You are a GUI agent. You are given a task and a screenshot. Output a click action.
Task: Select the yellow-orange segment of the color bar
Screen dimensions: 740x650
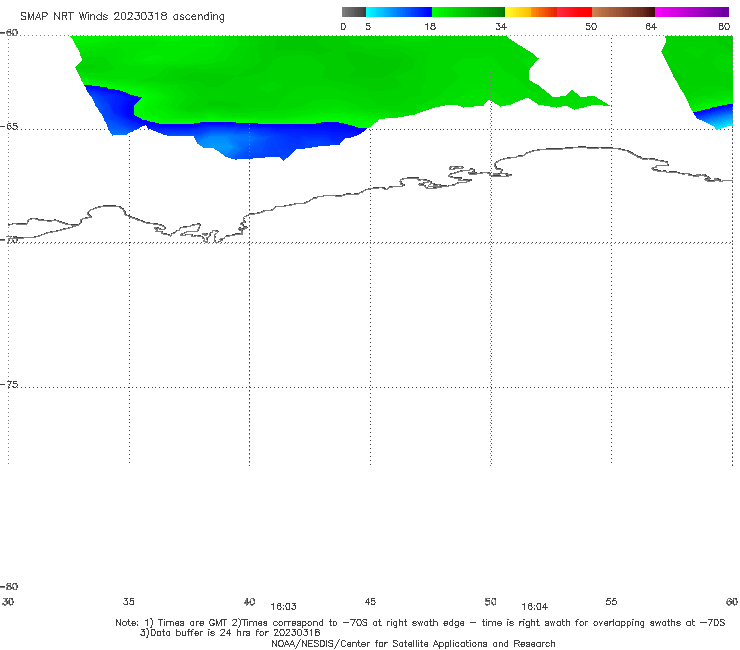(x=531, y=12)
